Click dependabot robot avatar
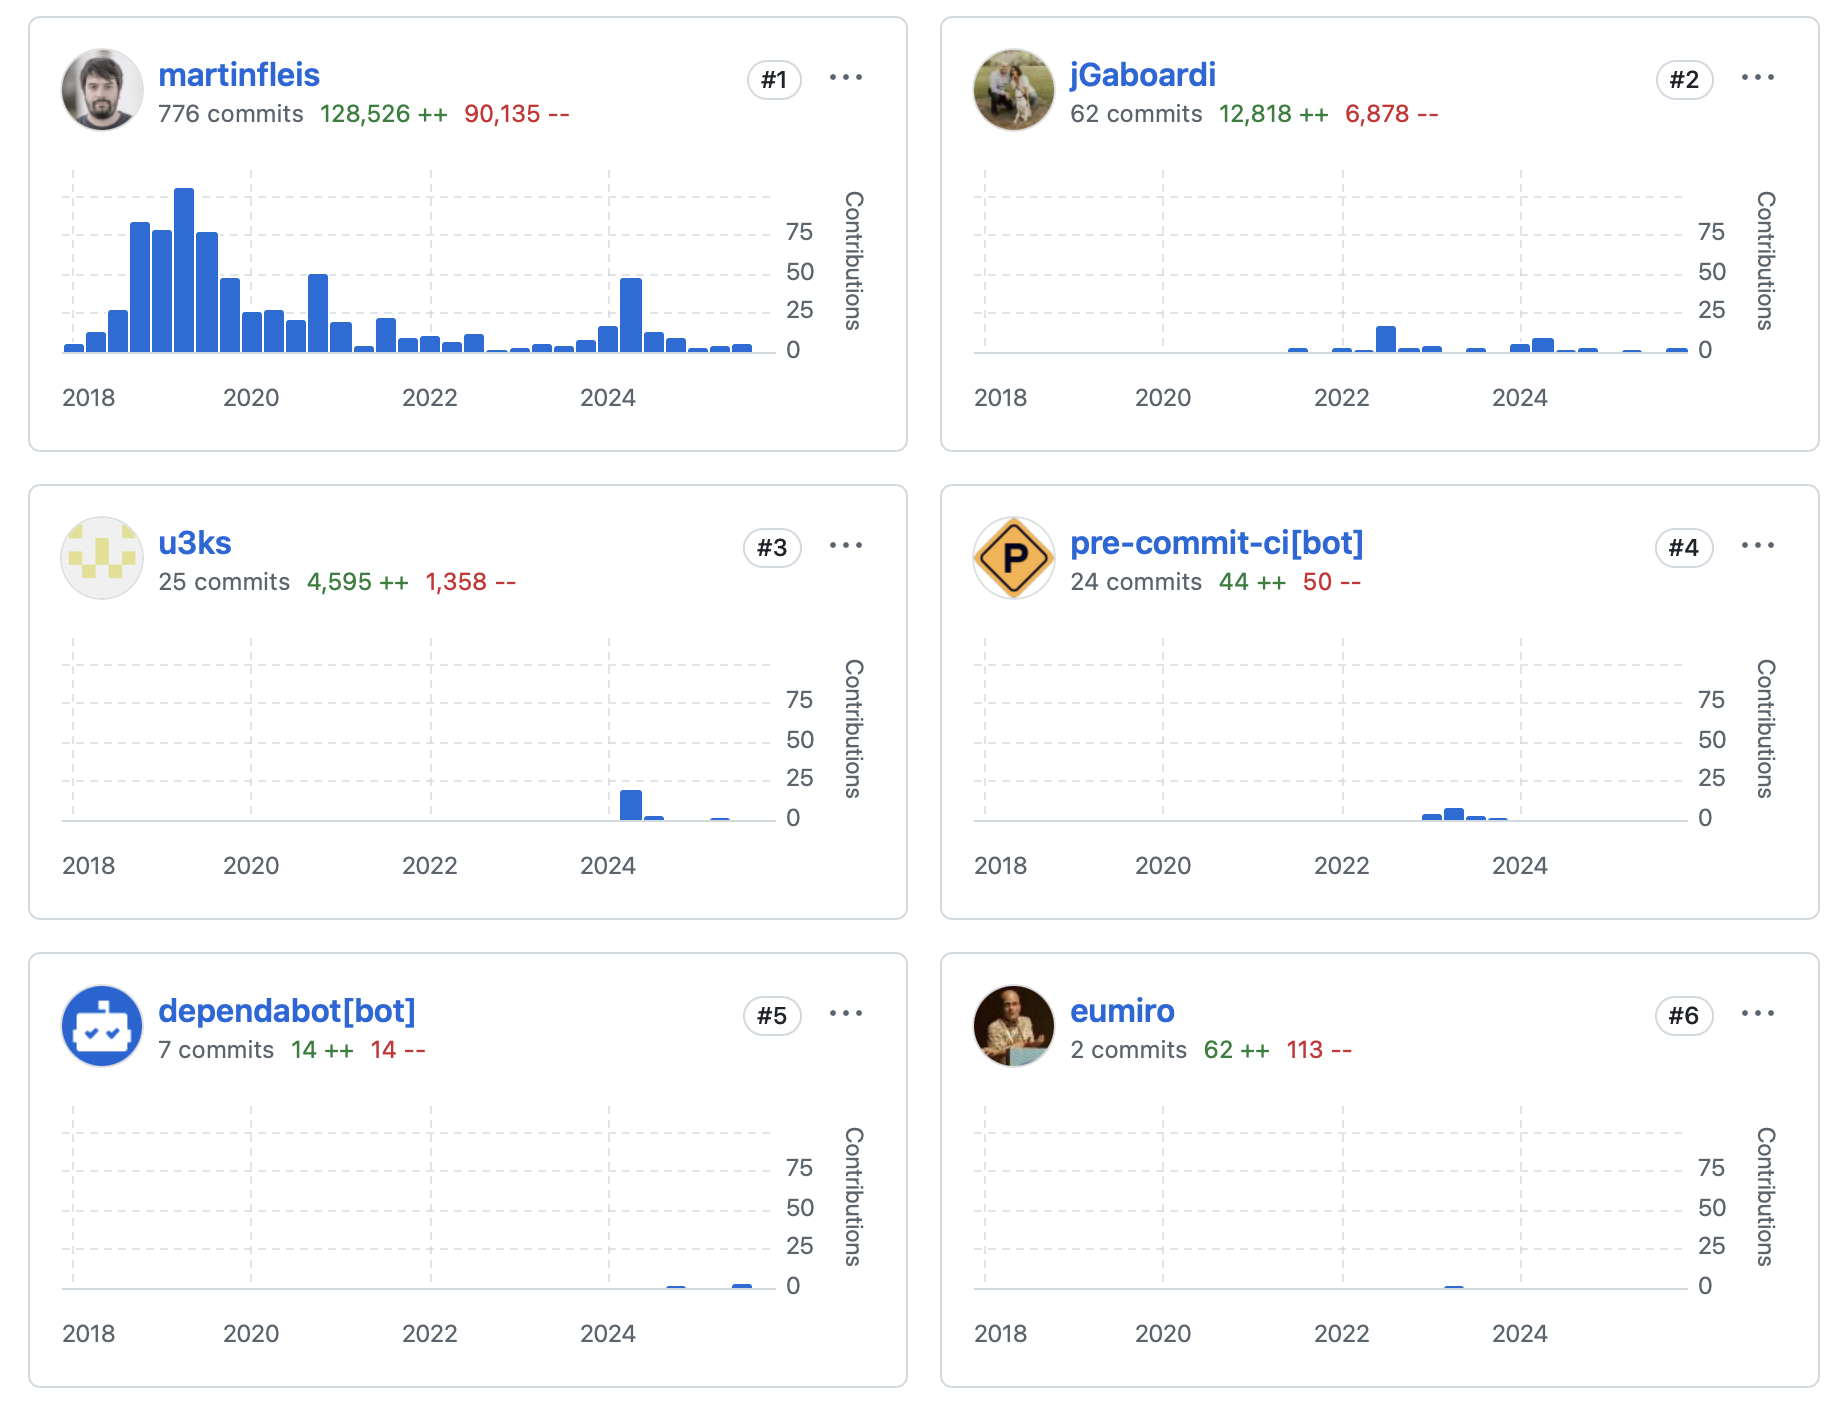The image size is (1846, 1402). (102, 1026)
